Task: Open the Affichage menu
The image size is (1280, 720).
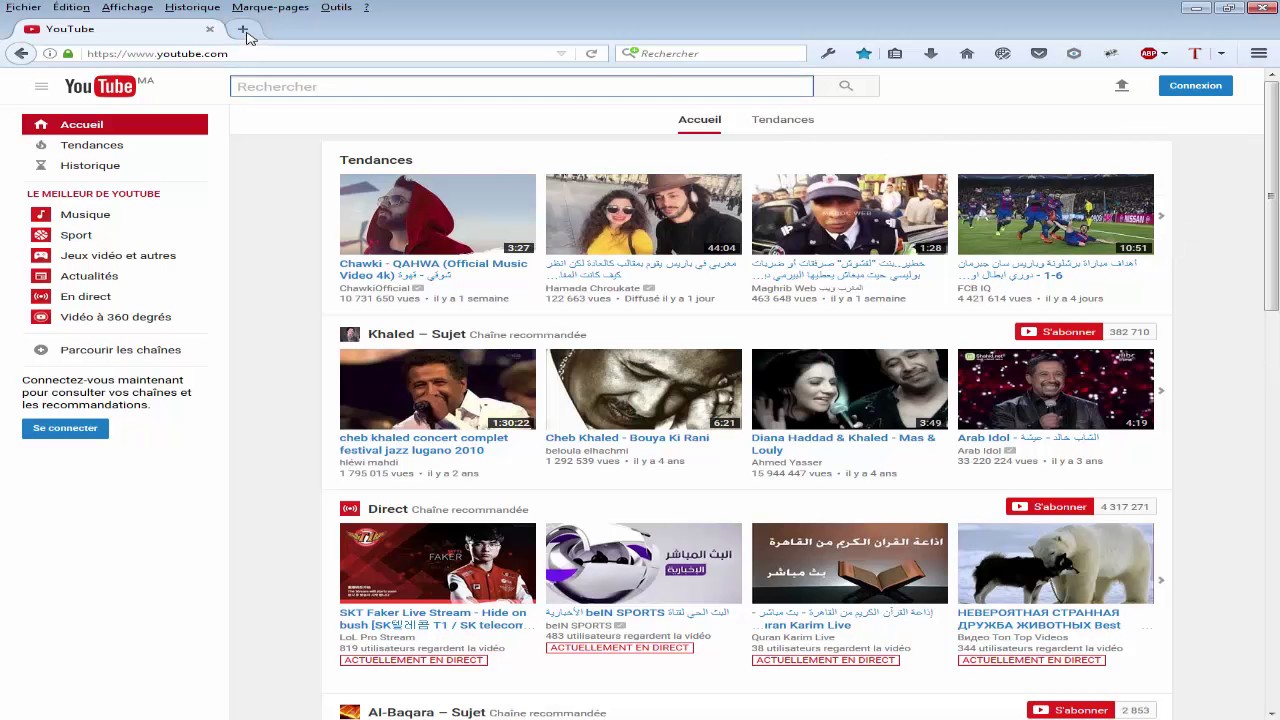Action: [x=127, y=7]
